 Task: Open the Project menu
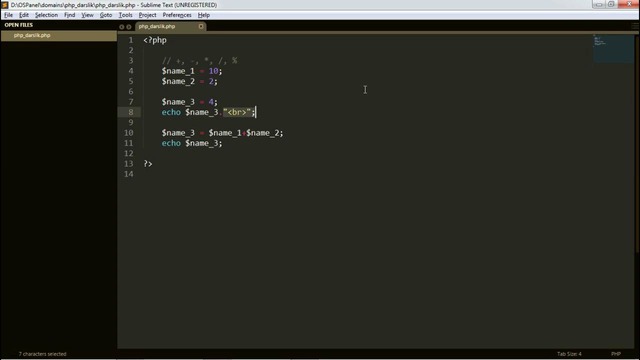pos(147,15)
